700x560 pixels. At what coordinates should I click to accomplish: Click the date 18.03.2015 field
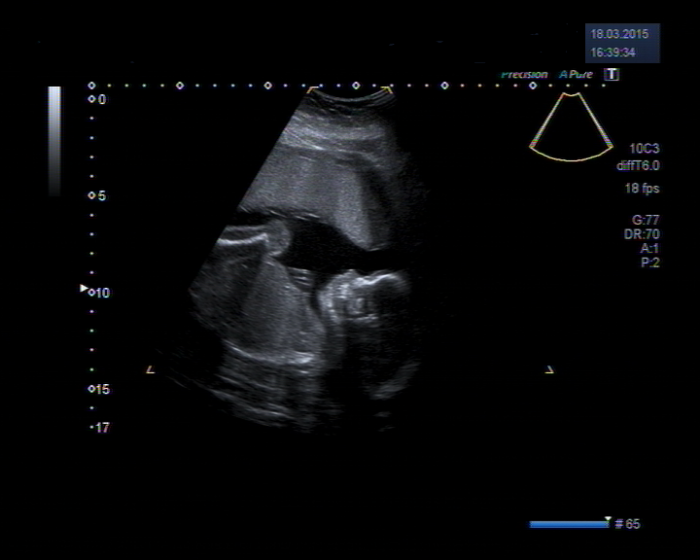point(620,34)
